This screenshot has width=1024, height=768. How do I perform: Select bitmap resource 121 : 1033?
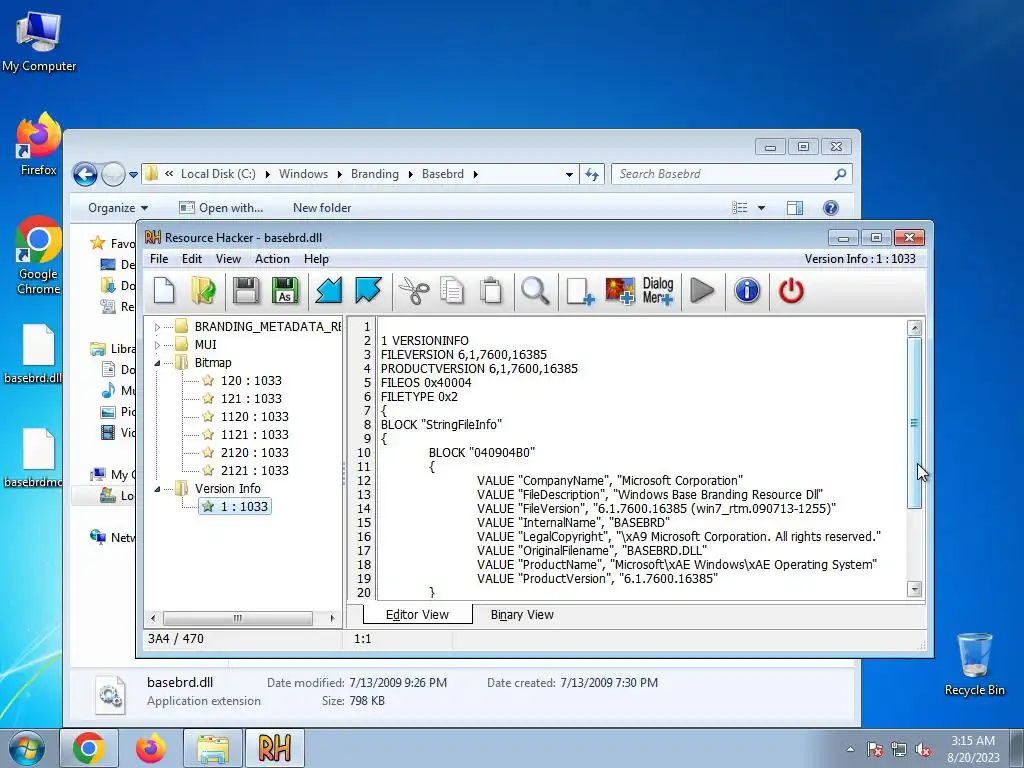point(251,398)
